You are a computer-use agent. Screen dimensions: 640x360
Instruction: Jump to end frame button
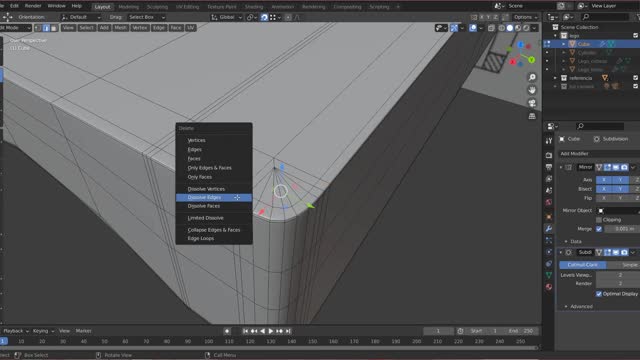coord(288,331)
